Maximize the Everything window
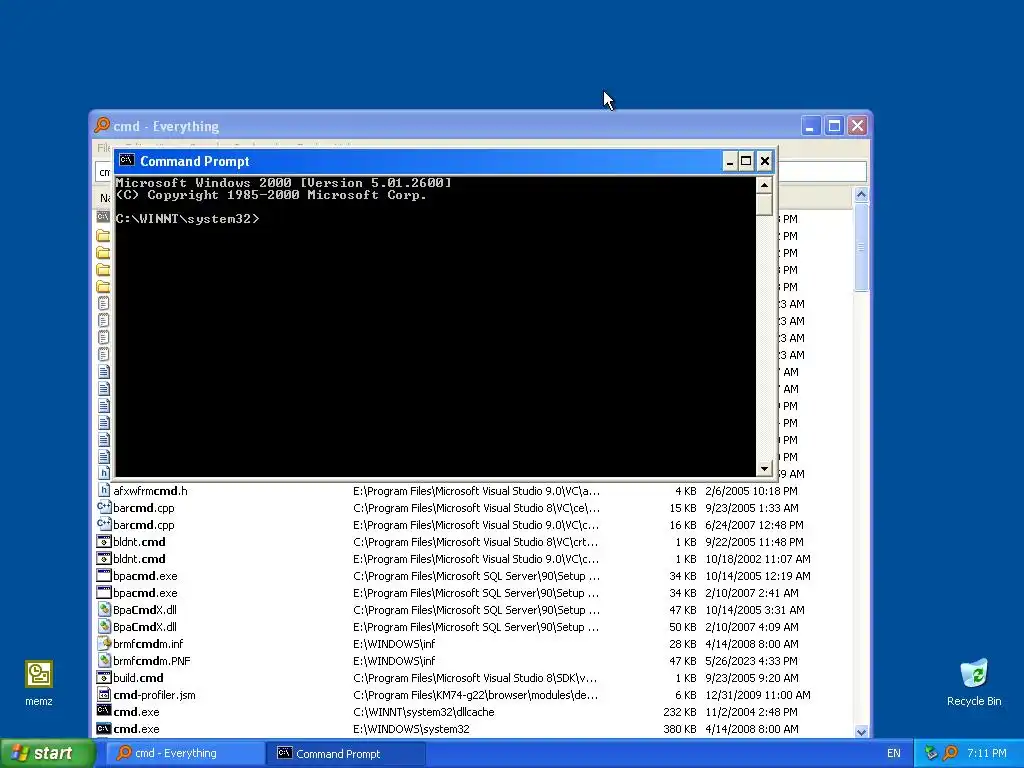 click(x=834, y=125)
